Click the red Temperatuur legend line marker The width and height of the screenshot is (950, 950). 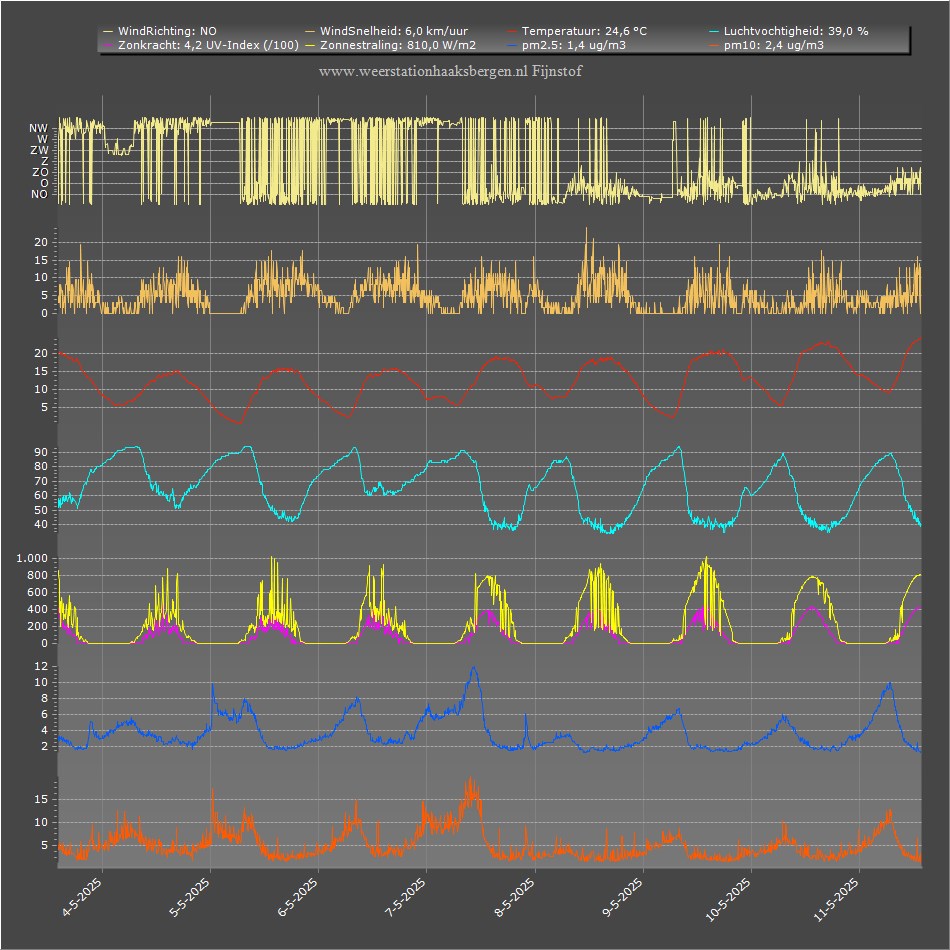(x=513, y=32)
